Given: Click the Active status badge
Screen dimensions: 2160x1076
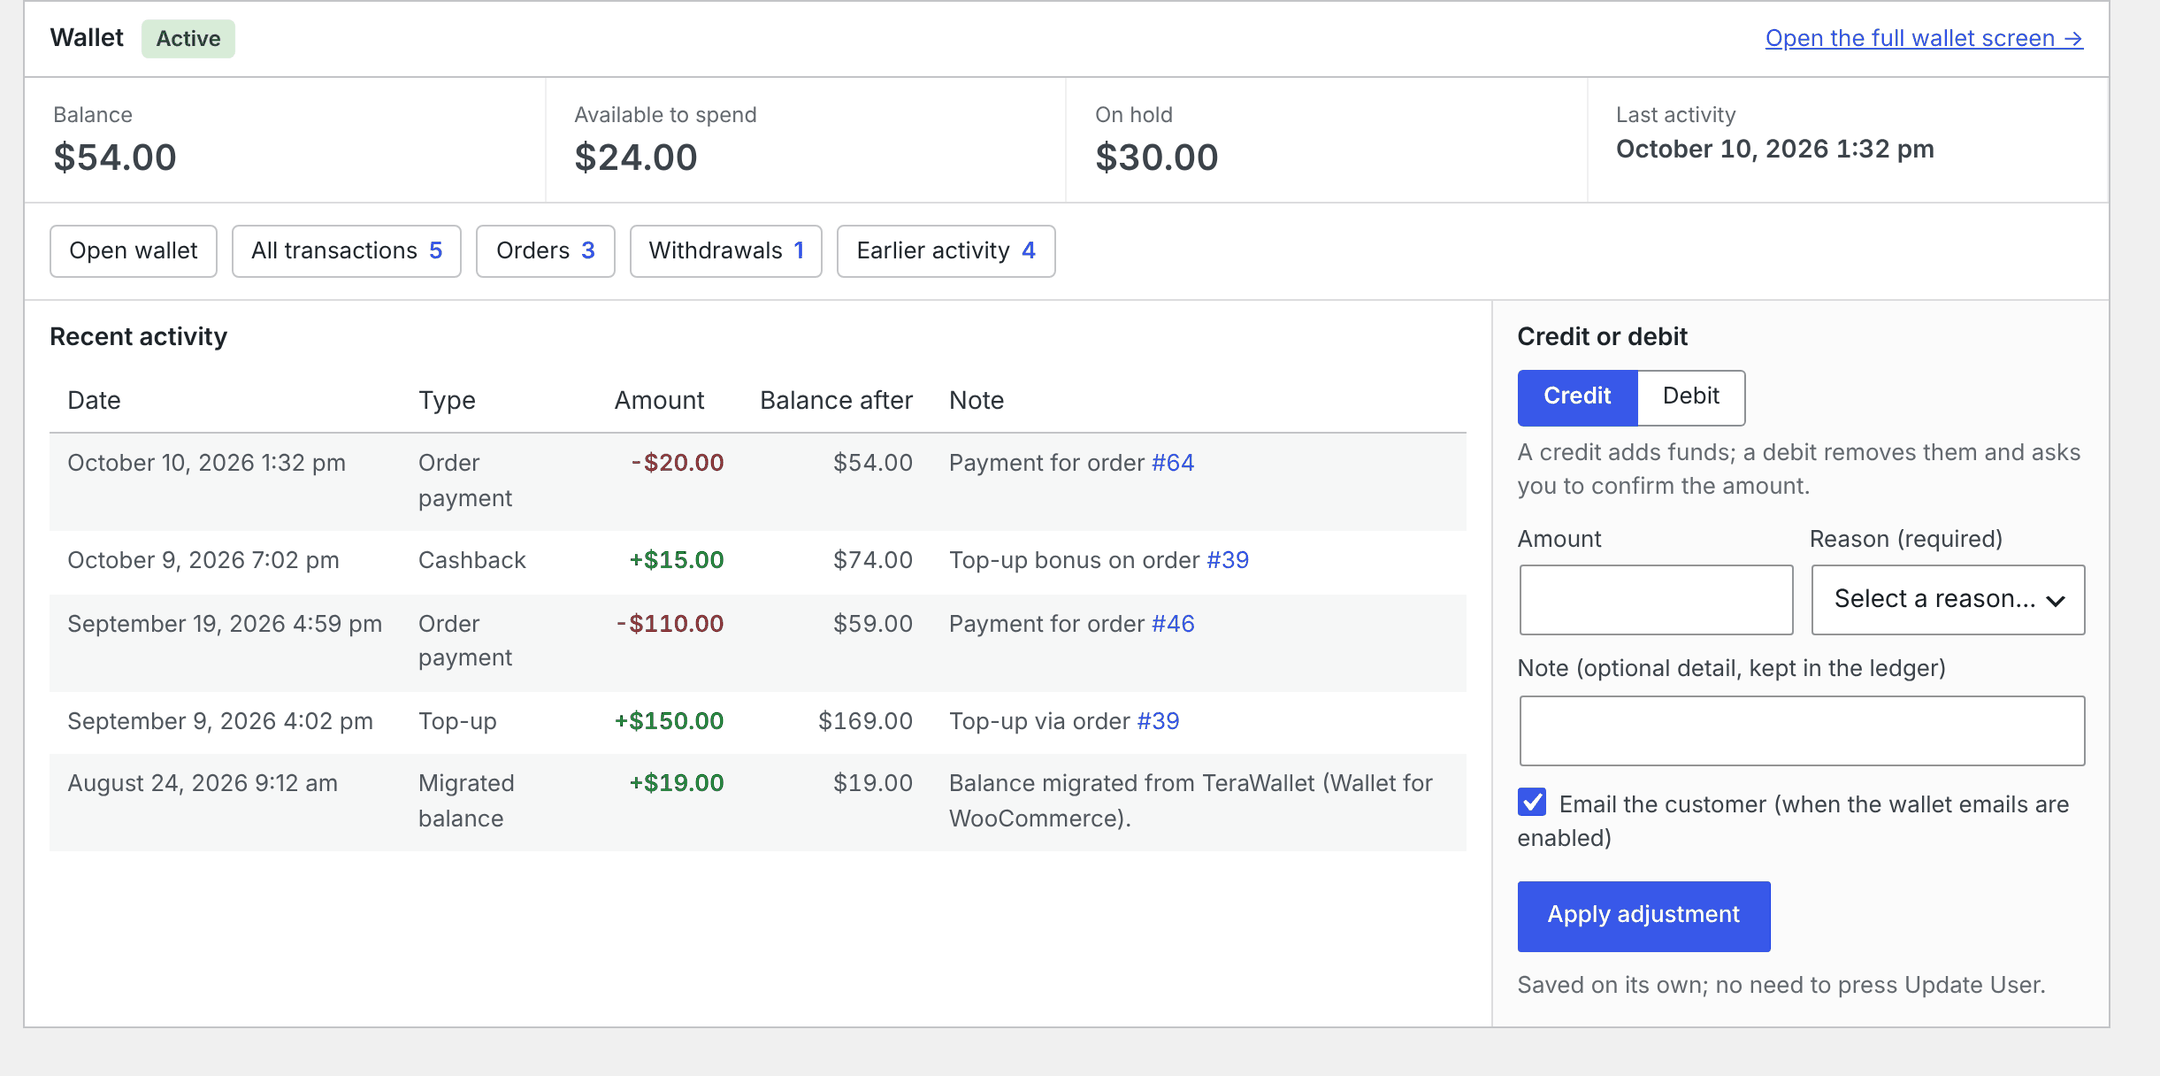Looking at the screenshot, I should click(188, 39).
